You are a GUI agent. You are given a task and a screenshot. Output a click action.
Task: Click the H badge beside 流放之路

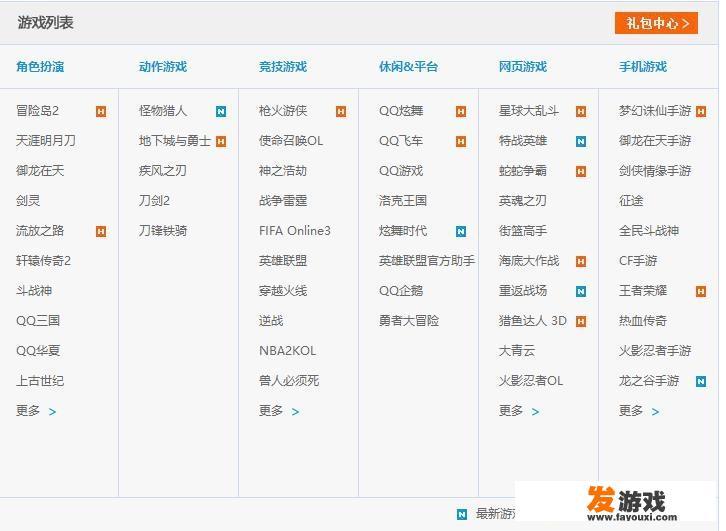click(101, 231)
